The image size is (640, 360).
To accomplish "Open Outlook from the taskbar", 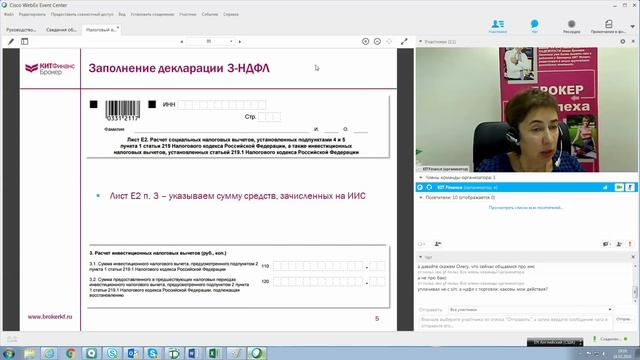I will point(133,353).
